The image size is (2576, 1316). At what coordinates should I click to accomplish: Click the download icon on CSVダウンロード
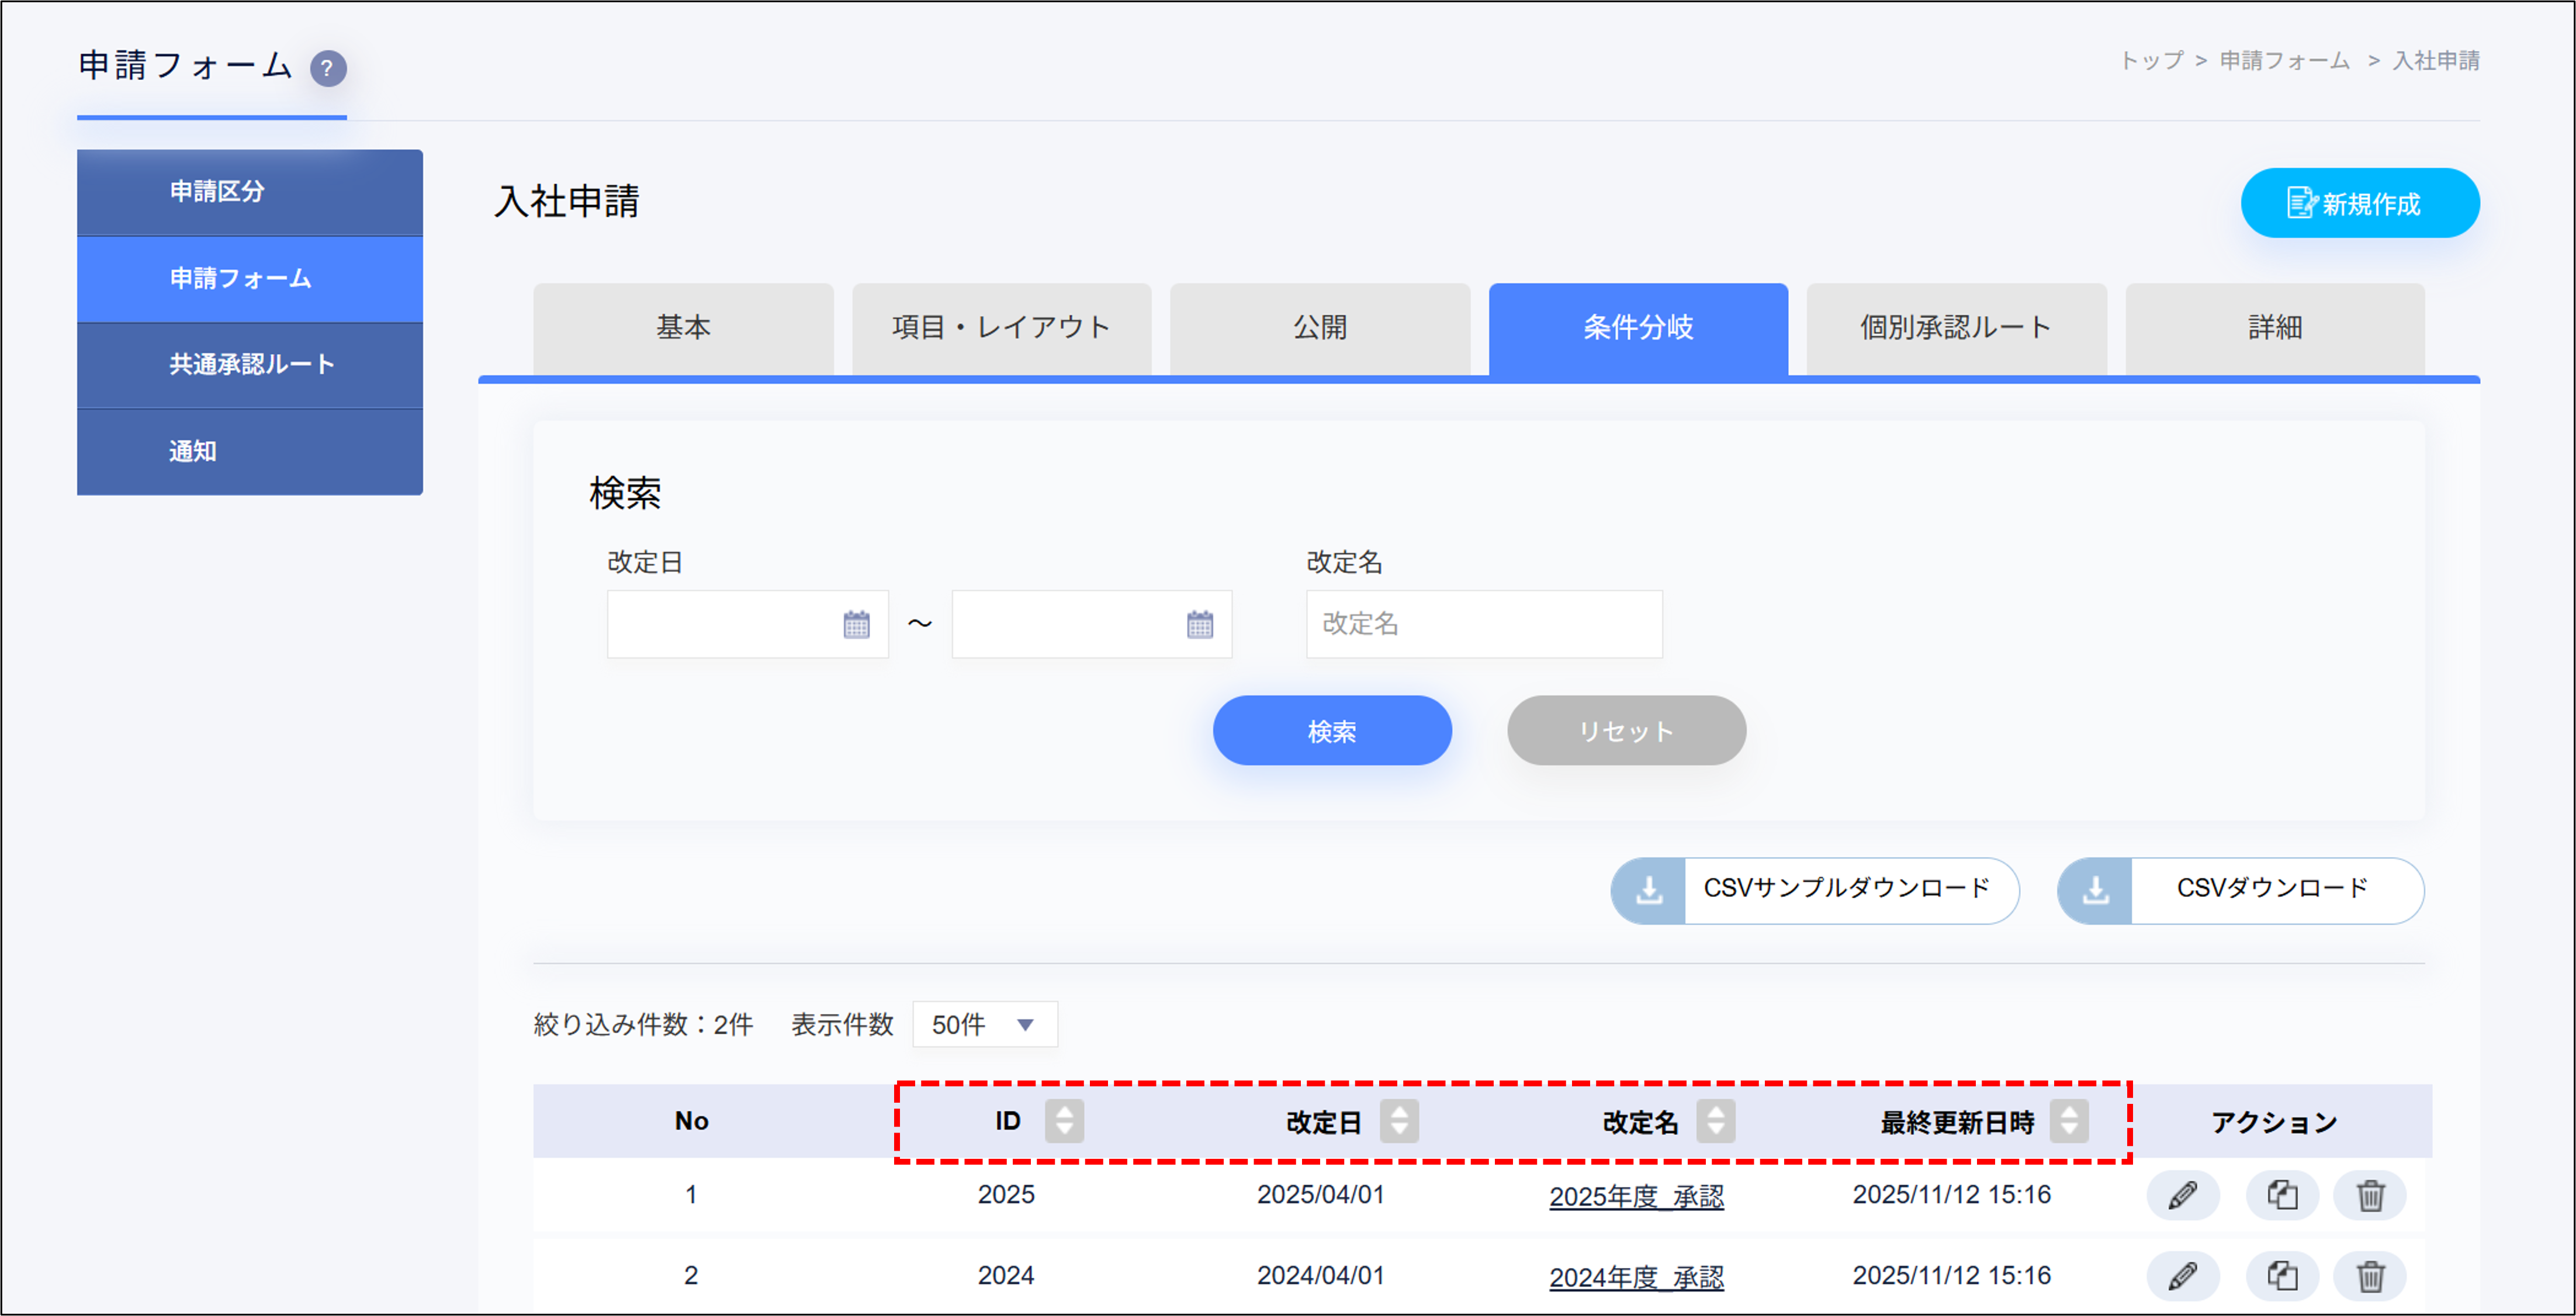coord(2095,890)
